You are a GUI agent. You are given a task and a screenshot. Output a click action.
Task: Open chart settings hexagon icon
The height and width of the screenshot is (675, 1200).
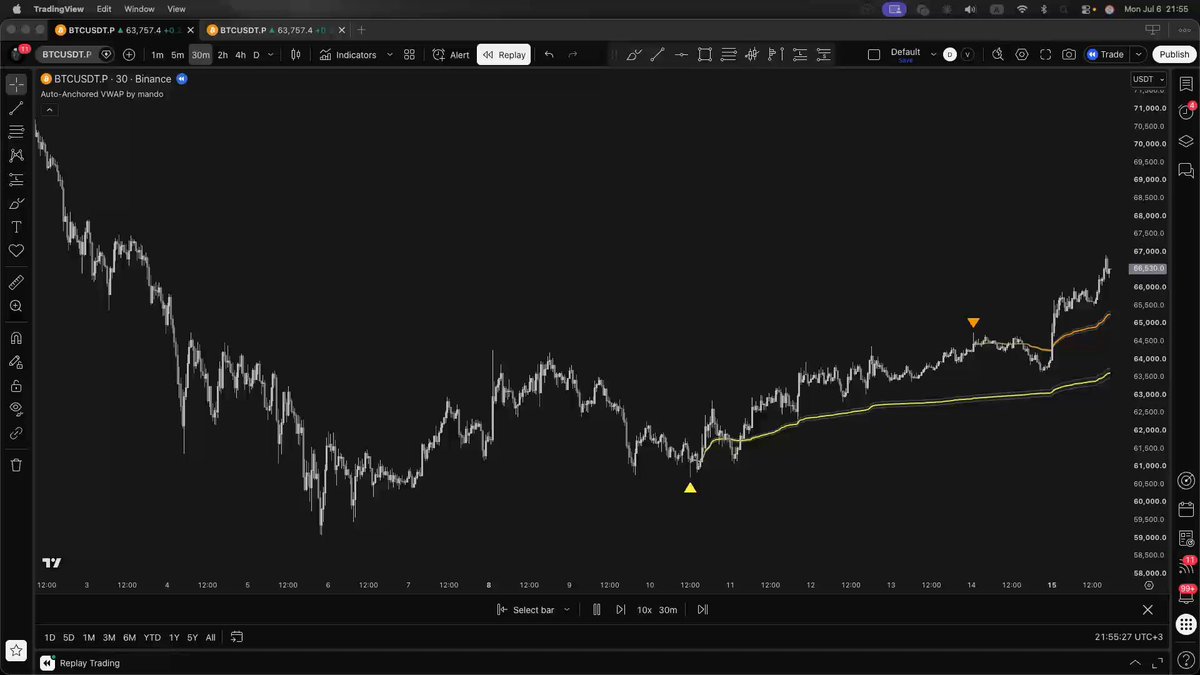[1021, 55]
